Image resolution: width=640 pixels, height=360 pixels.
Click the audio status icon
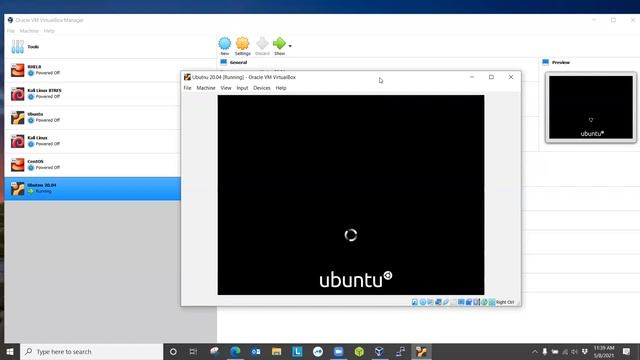point(430,302)
